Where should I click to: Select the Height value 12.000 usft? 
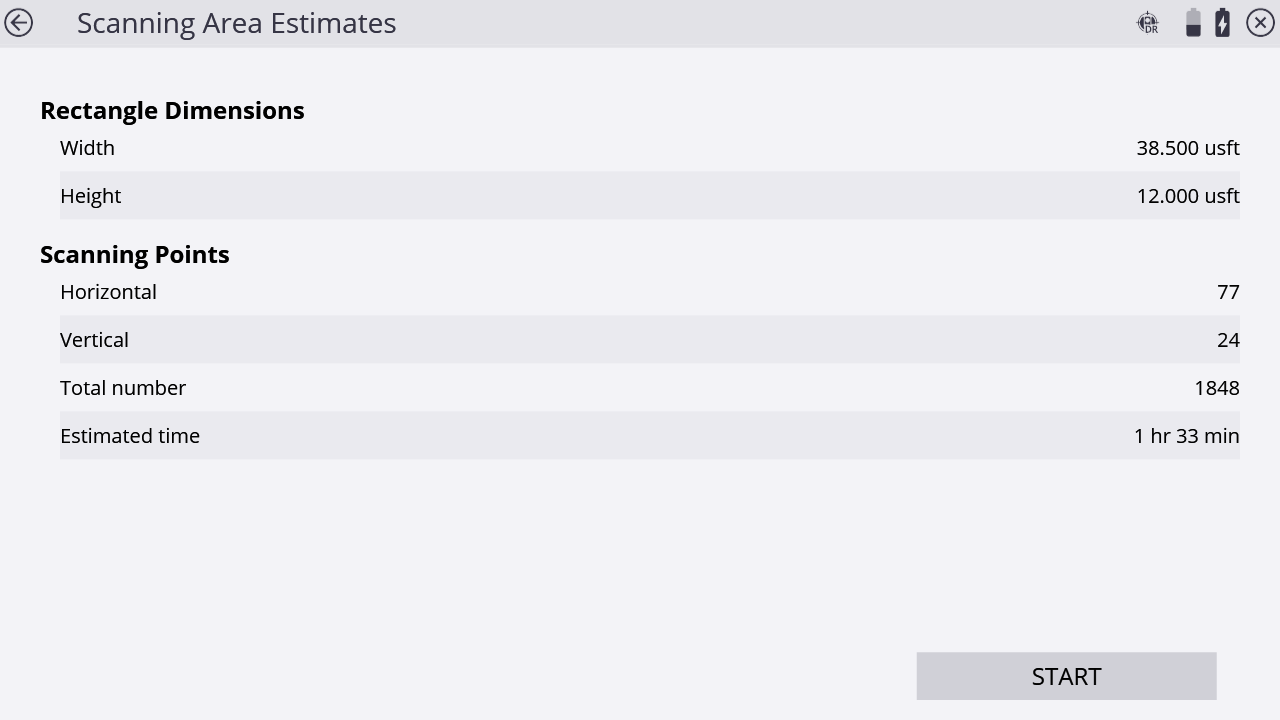click(x=1188, y=196)
